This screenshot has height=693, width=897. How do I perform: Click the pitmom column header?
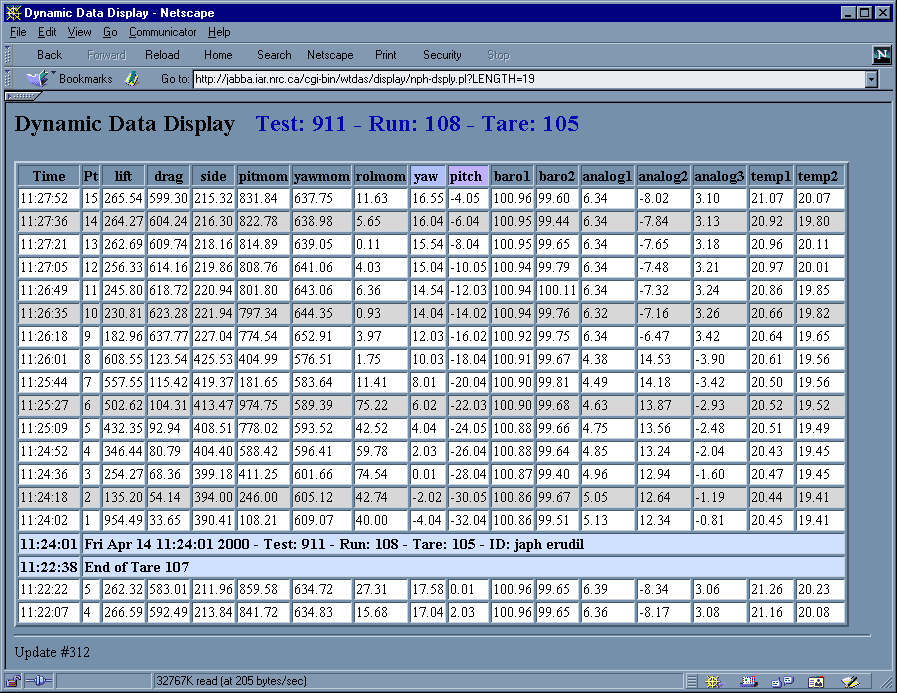pos(263,176)
